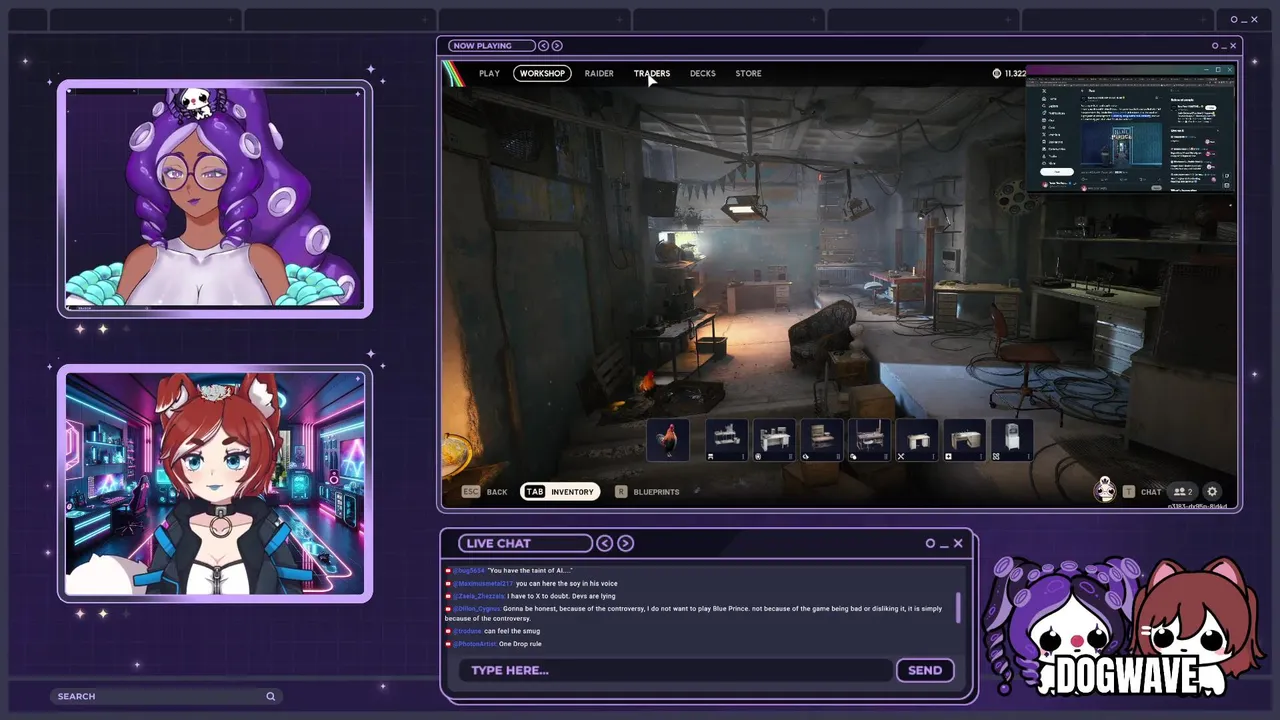Select the workshop slot with the medical plus icon
The height and width of the screenshot is (720, 1280).
click(x=965, y=440)
